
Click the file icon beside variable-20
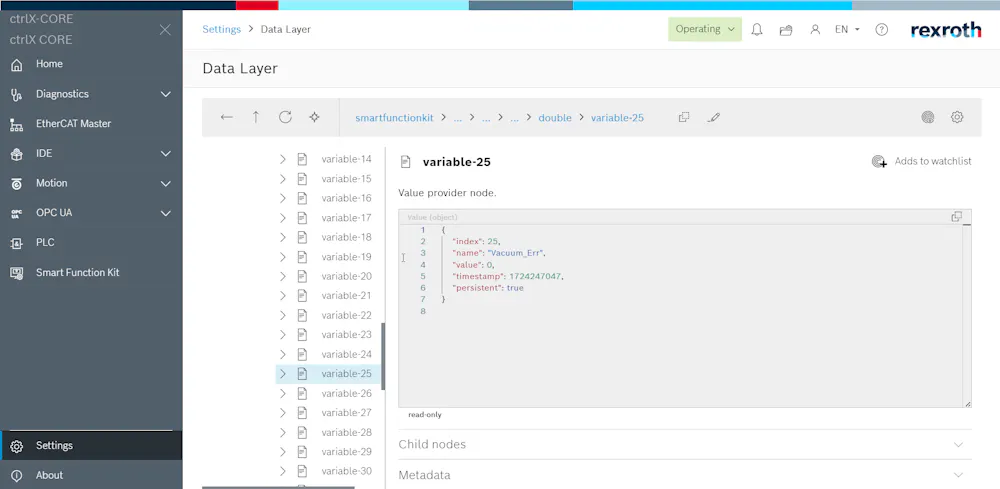302,276
